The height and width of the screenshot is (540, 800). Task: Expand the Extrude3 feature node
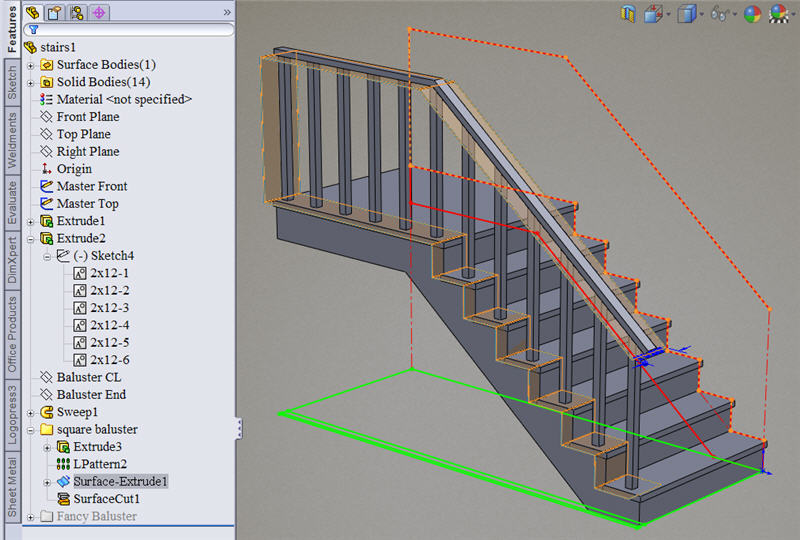47,447
